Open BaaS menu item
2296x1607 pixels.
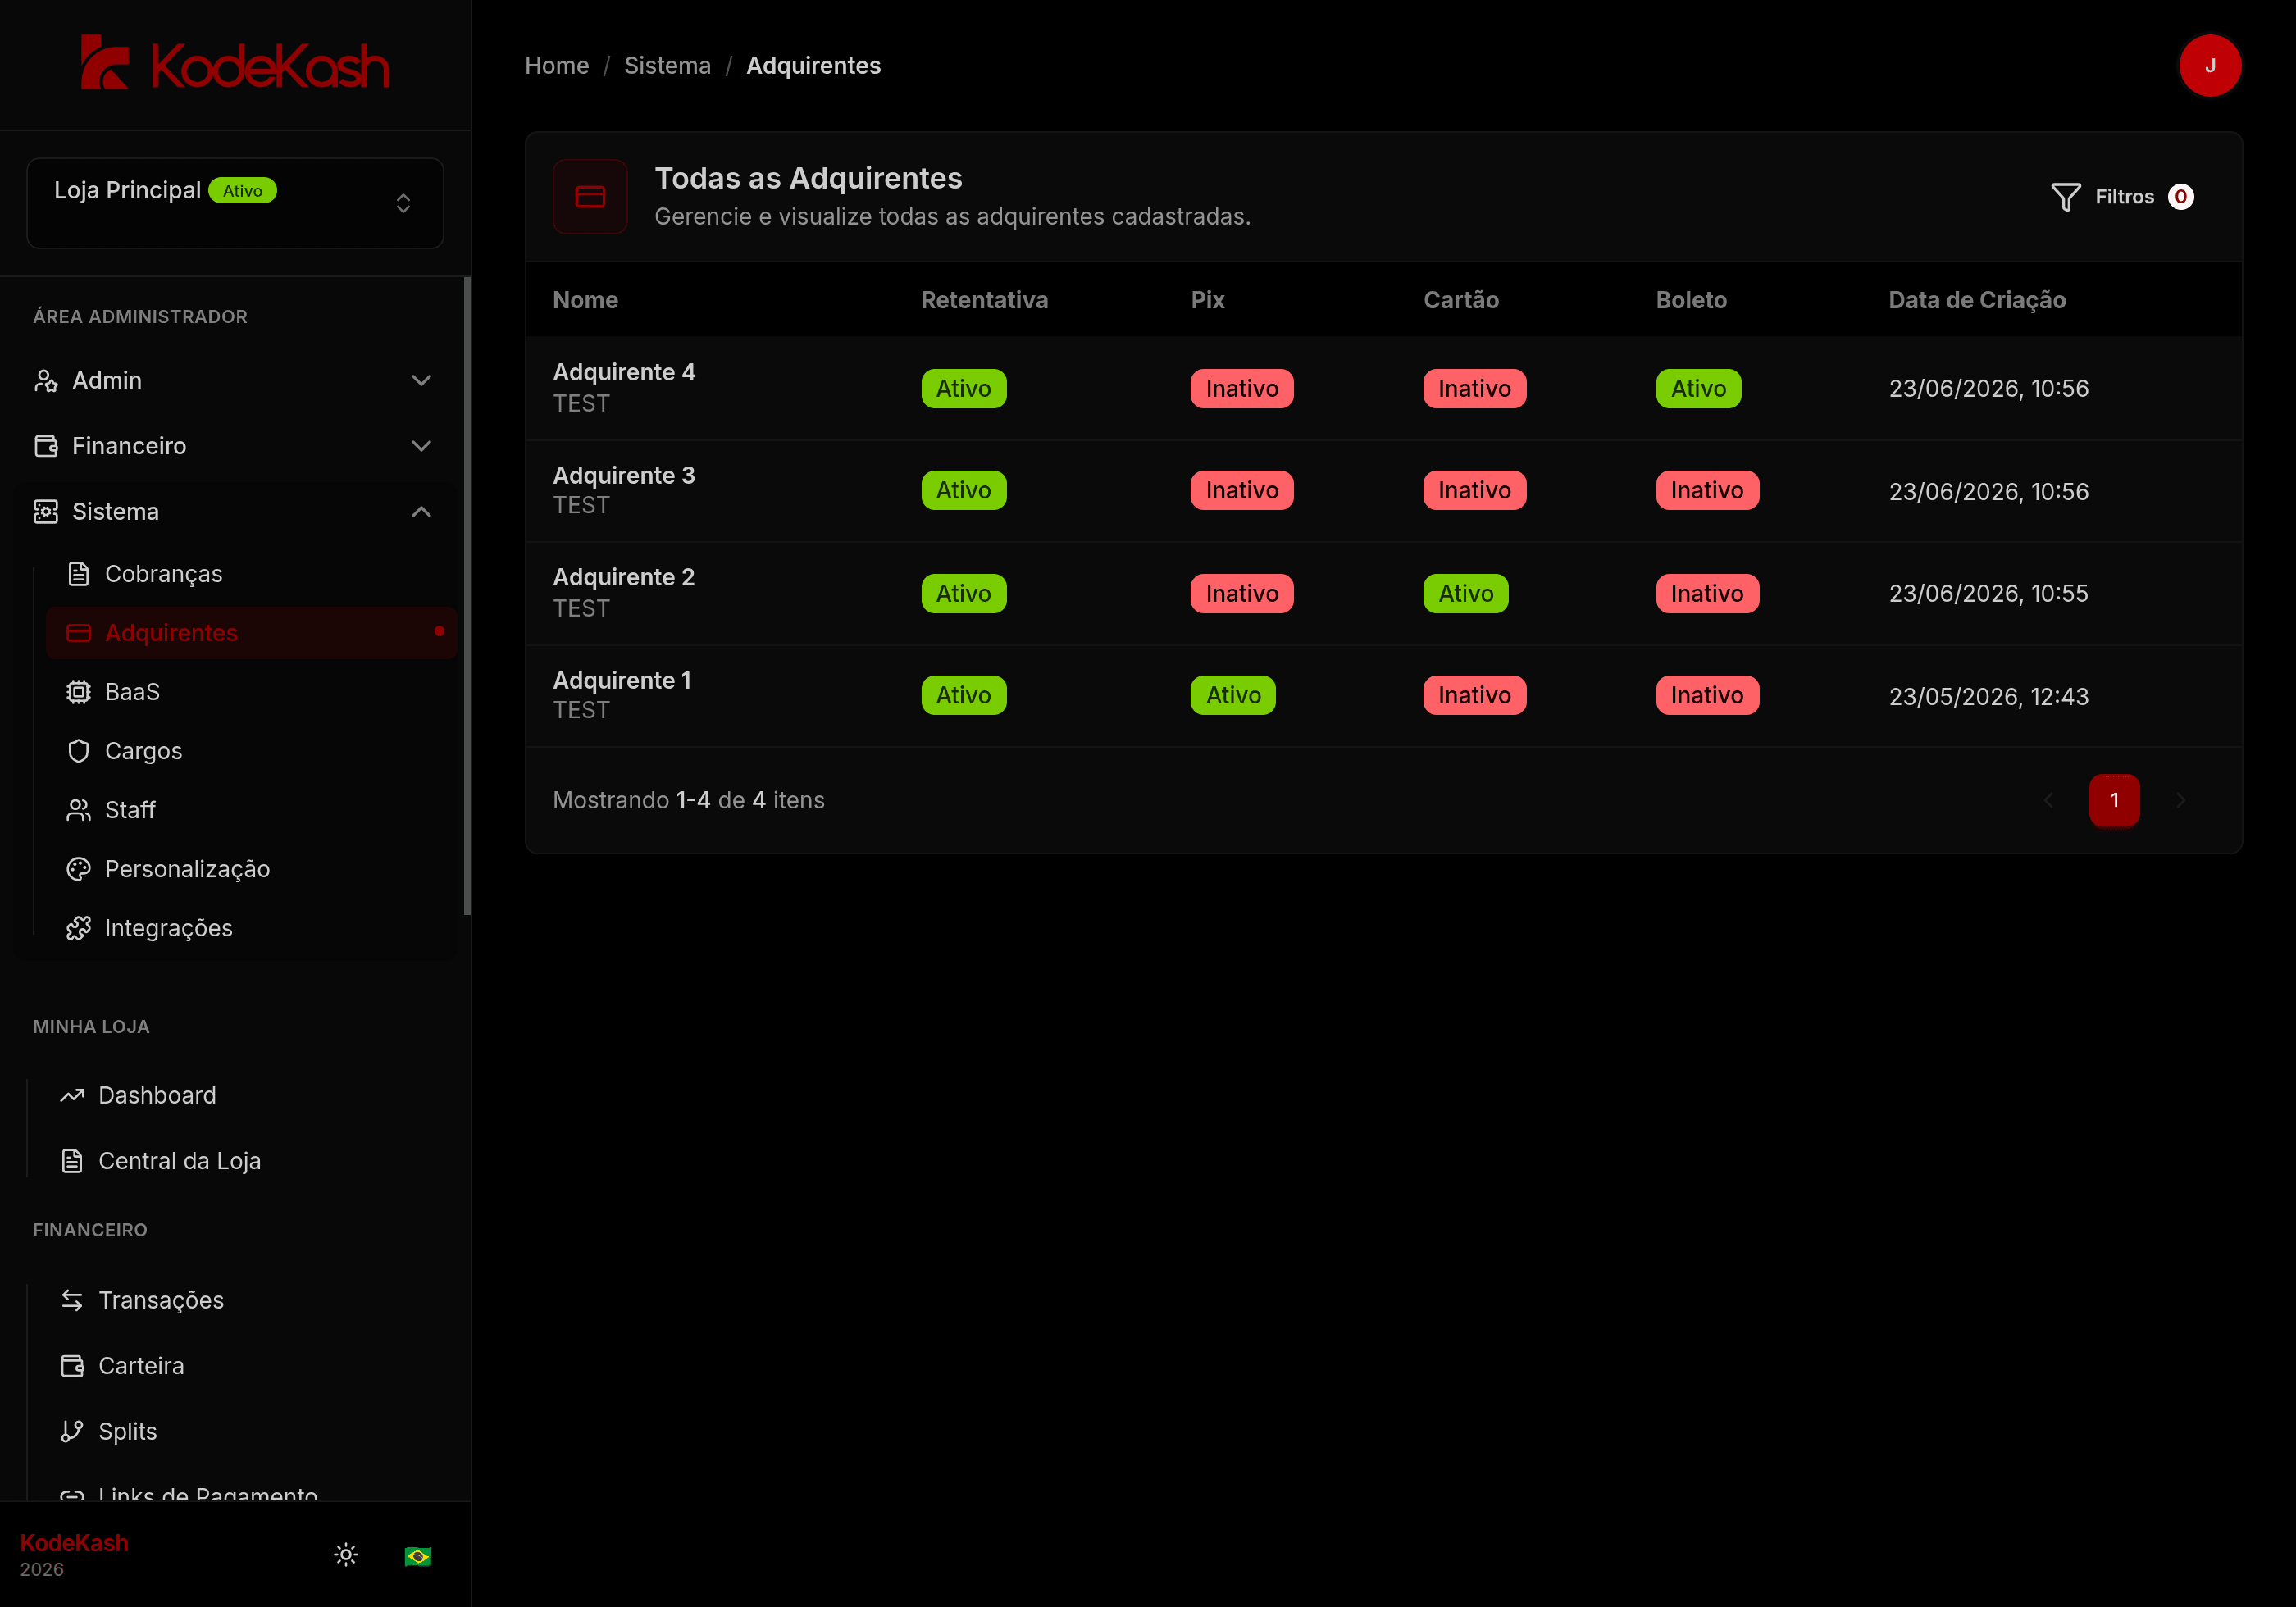tap(251, 692)
